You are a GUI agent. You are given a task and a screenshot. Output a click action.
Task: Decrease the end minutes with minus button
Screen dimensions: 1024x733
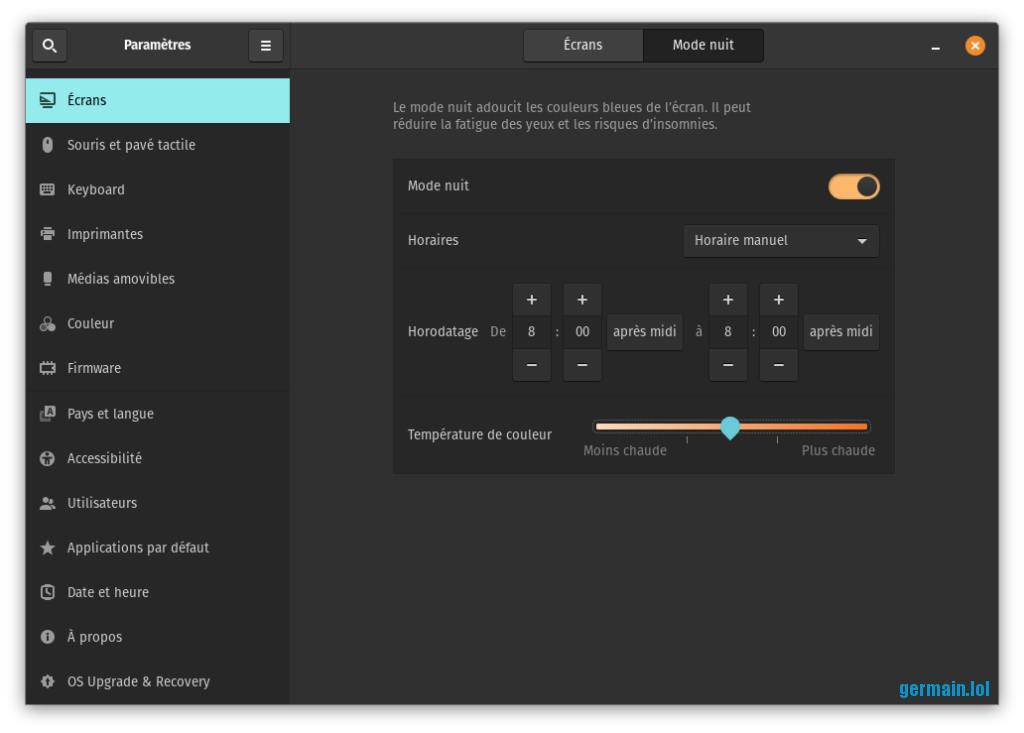click(x=778, y=365)
